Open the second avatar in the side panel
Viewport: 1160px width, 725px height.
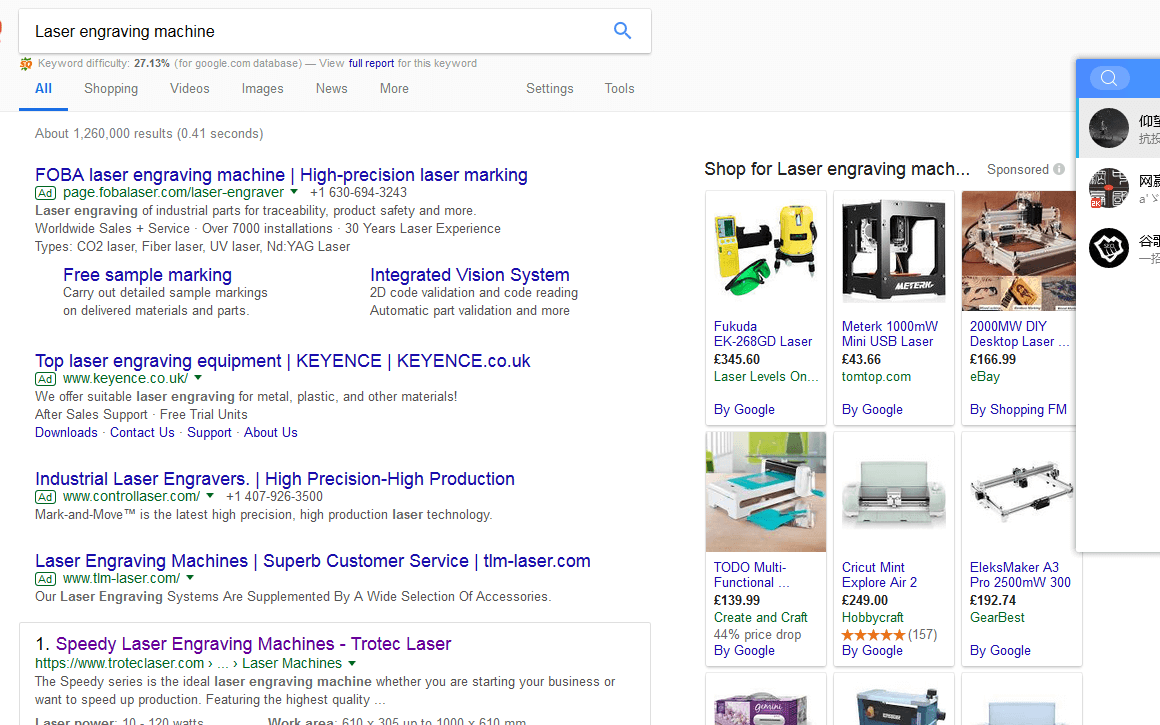(1108, 188)
